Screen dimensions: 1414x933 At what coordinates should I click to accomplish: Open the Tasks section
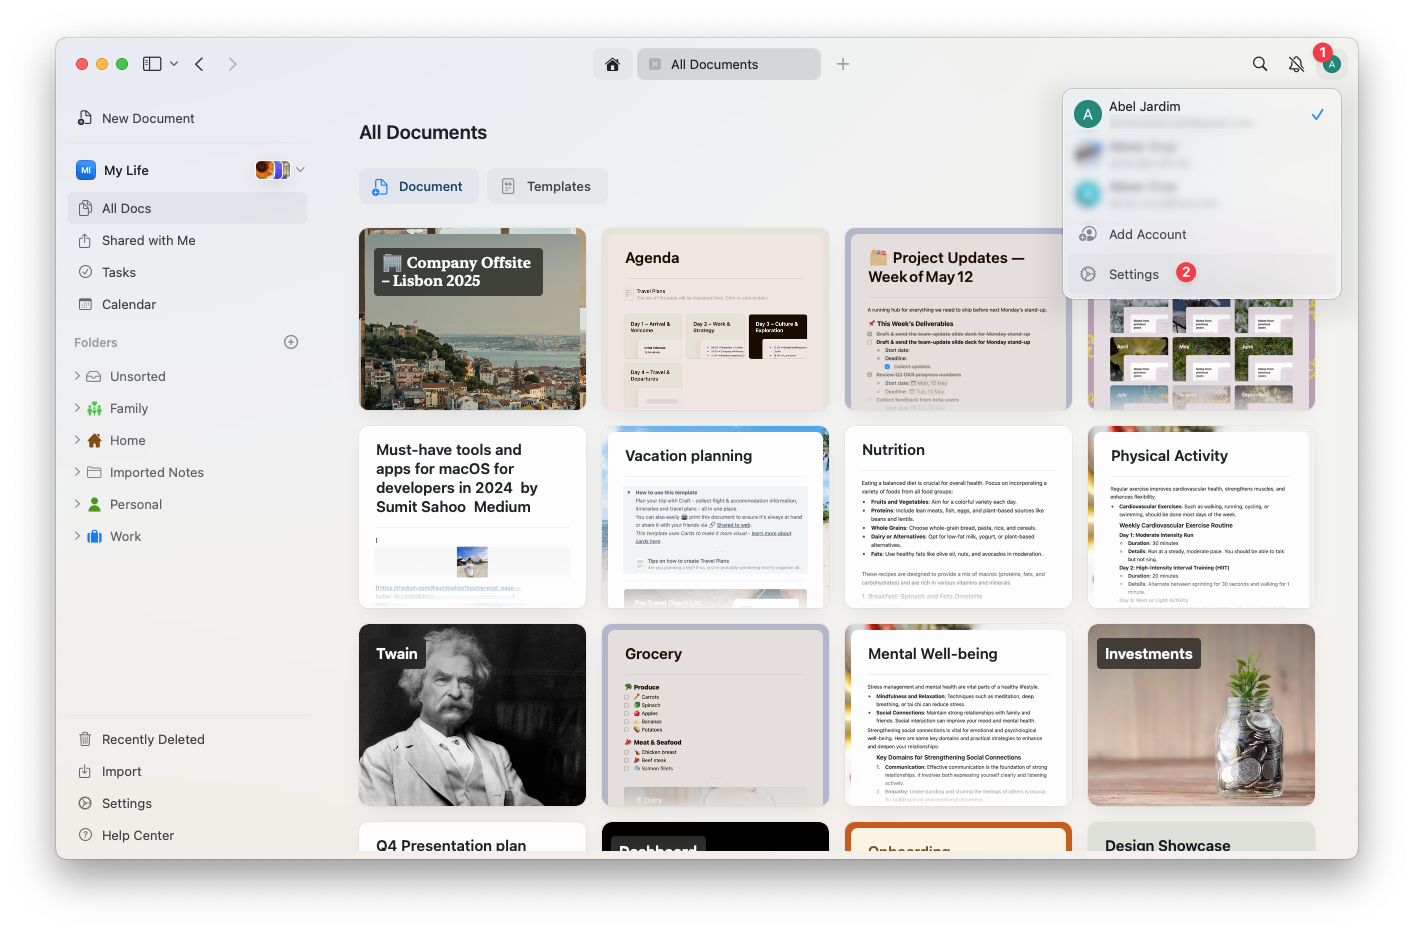(x=187, y=272)
